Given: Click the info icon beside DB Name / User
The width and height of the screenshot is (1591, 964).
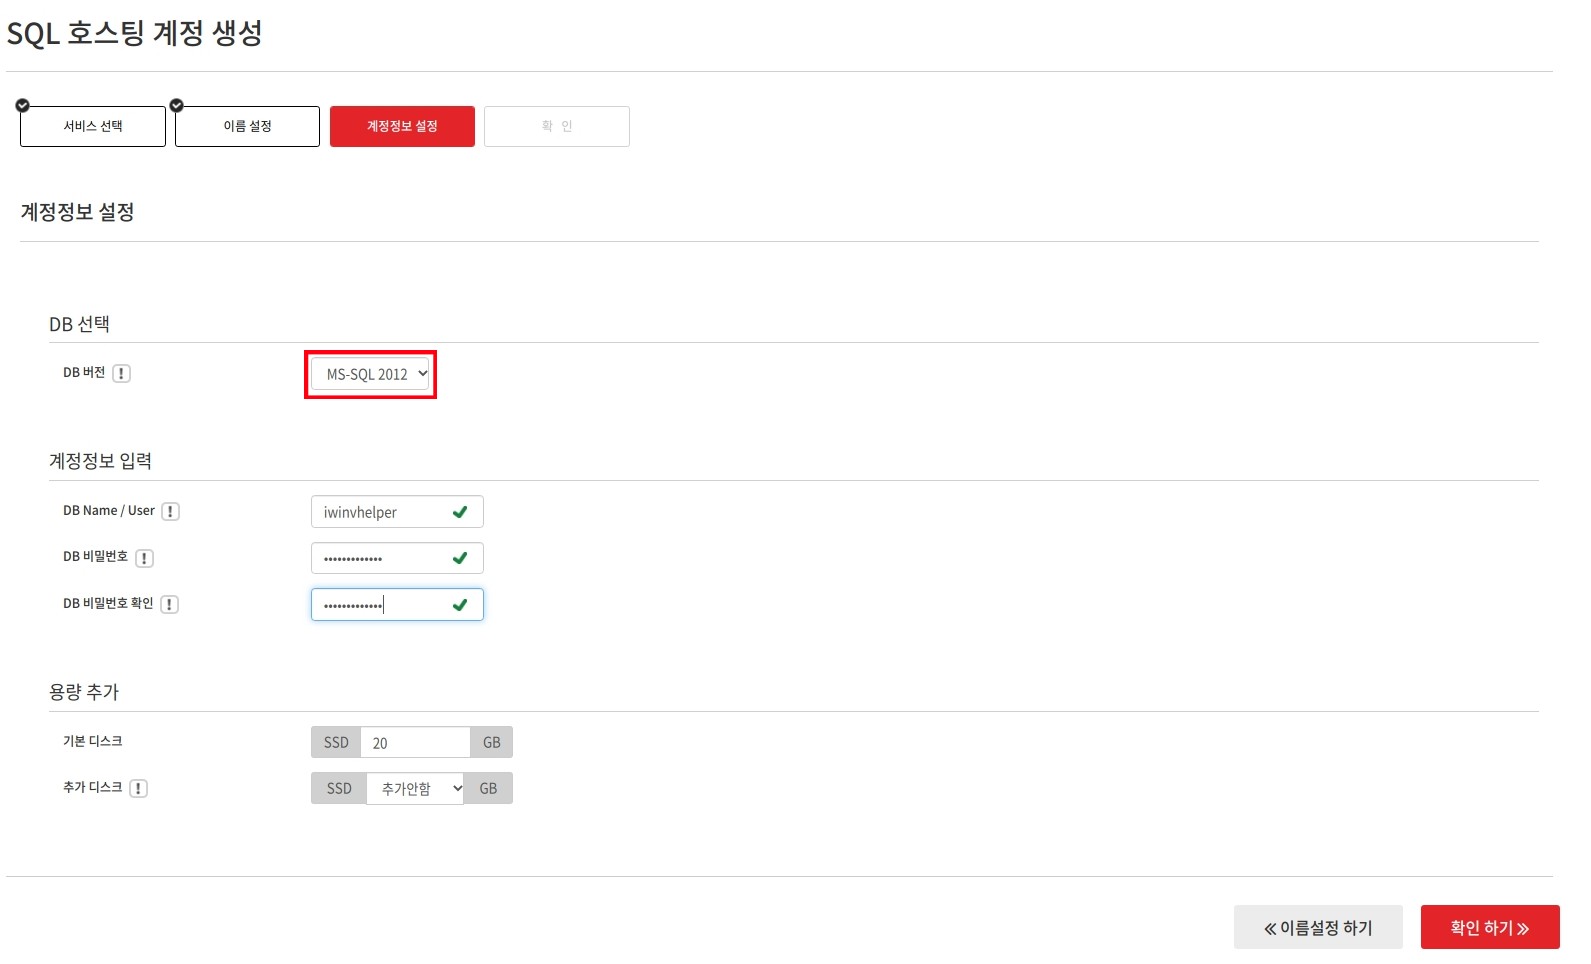Looking at the screenshot, I should [170, 511].
